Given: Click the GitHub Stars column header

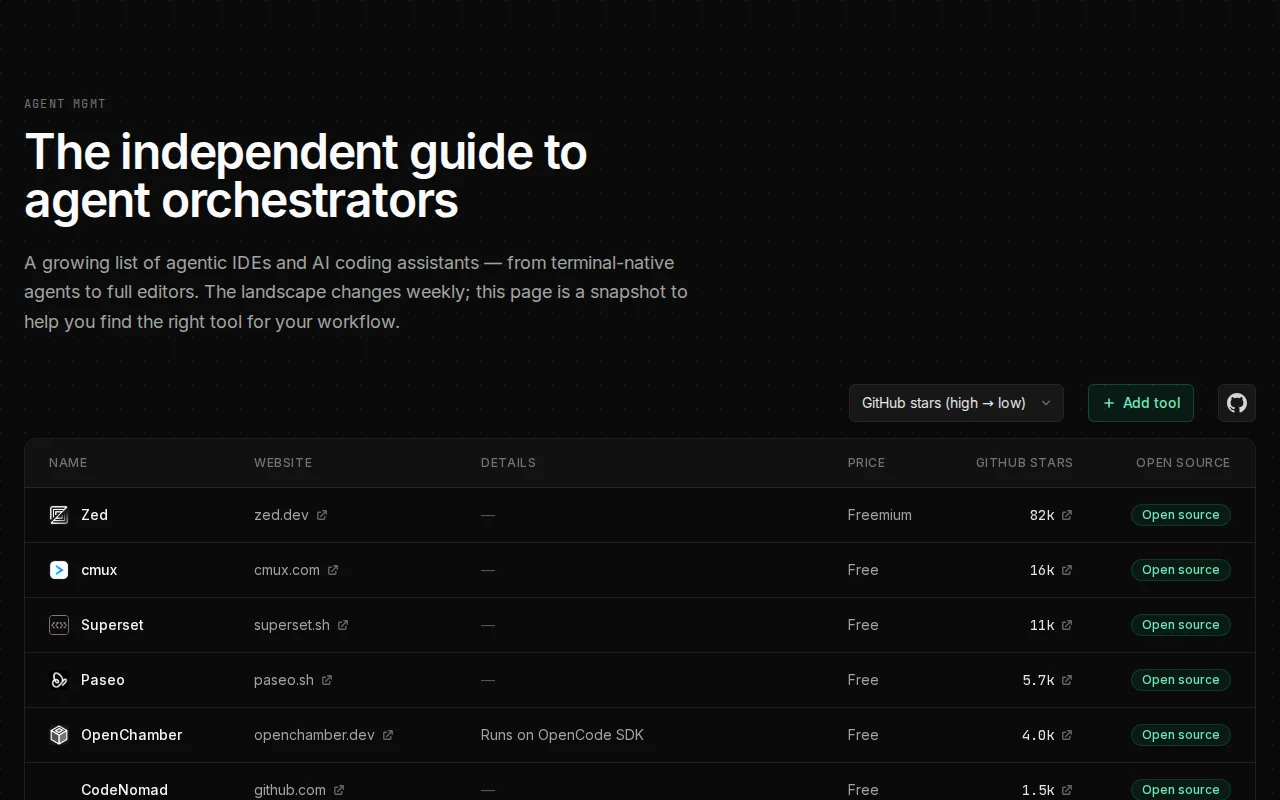Looking at the screenshot, I should 1024,463.
